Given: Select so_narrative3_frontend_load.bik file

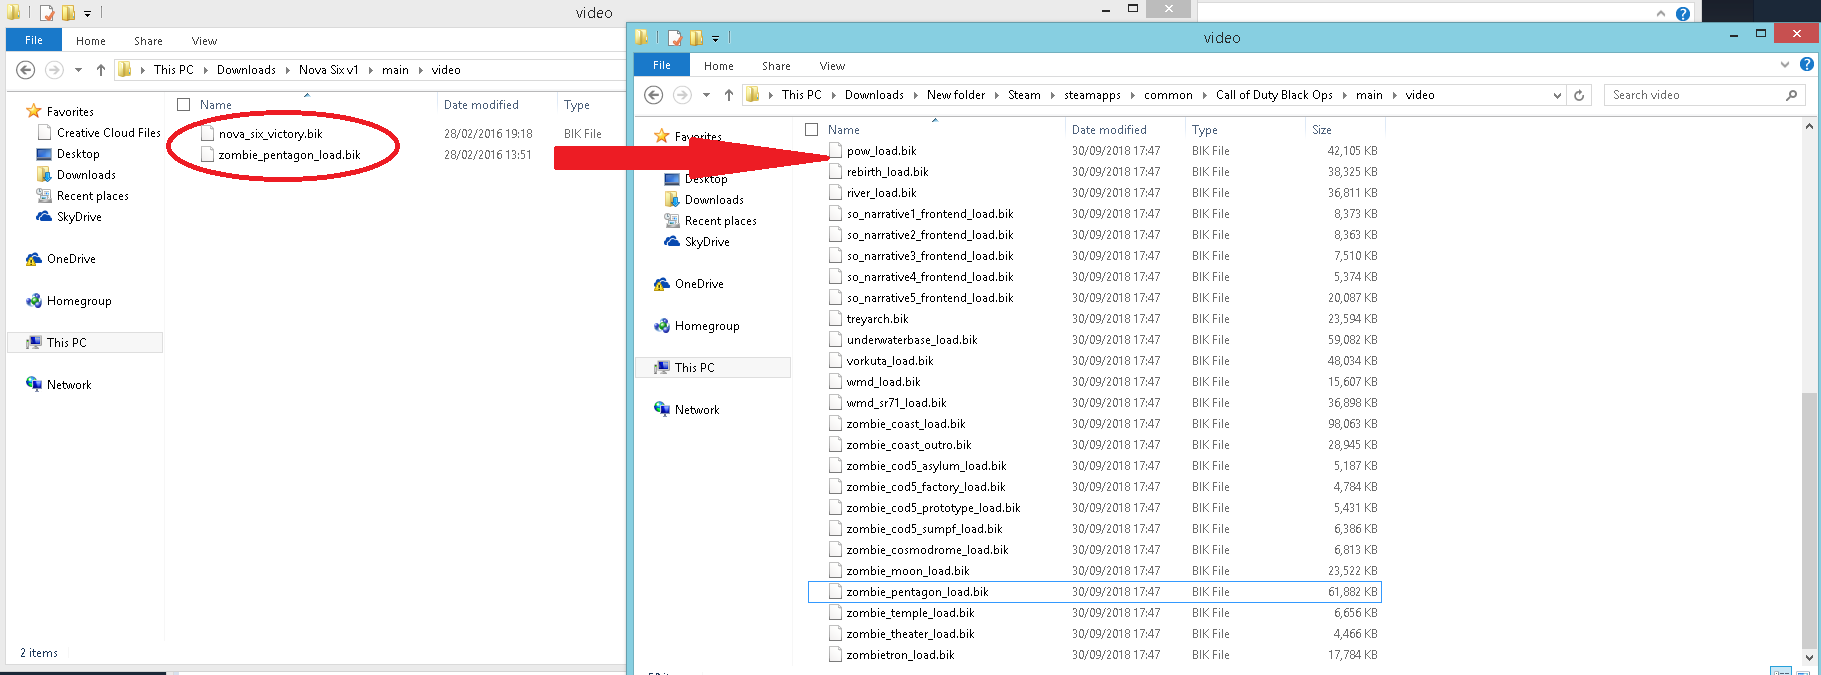Looking at the screenshot, I should [x=930, y=256].
